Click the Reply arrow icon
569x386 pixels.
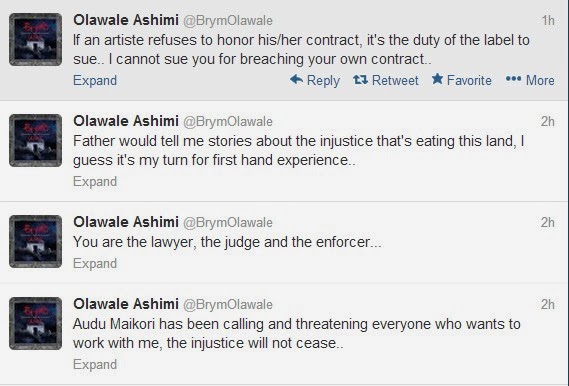296,79
